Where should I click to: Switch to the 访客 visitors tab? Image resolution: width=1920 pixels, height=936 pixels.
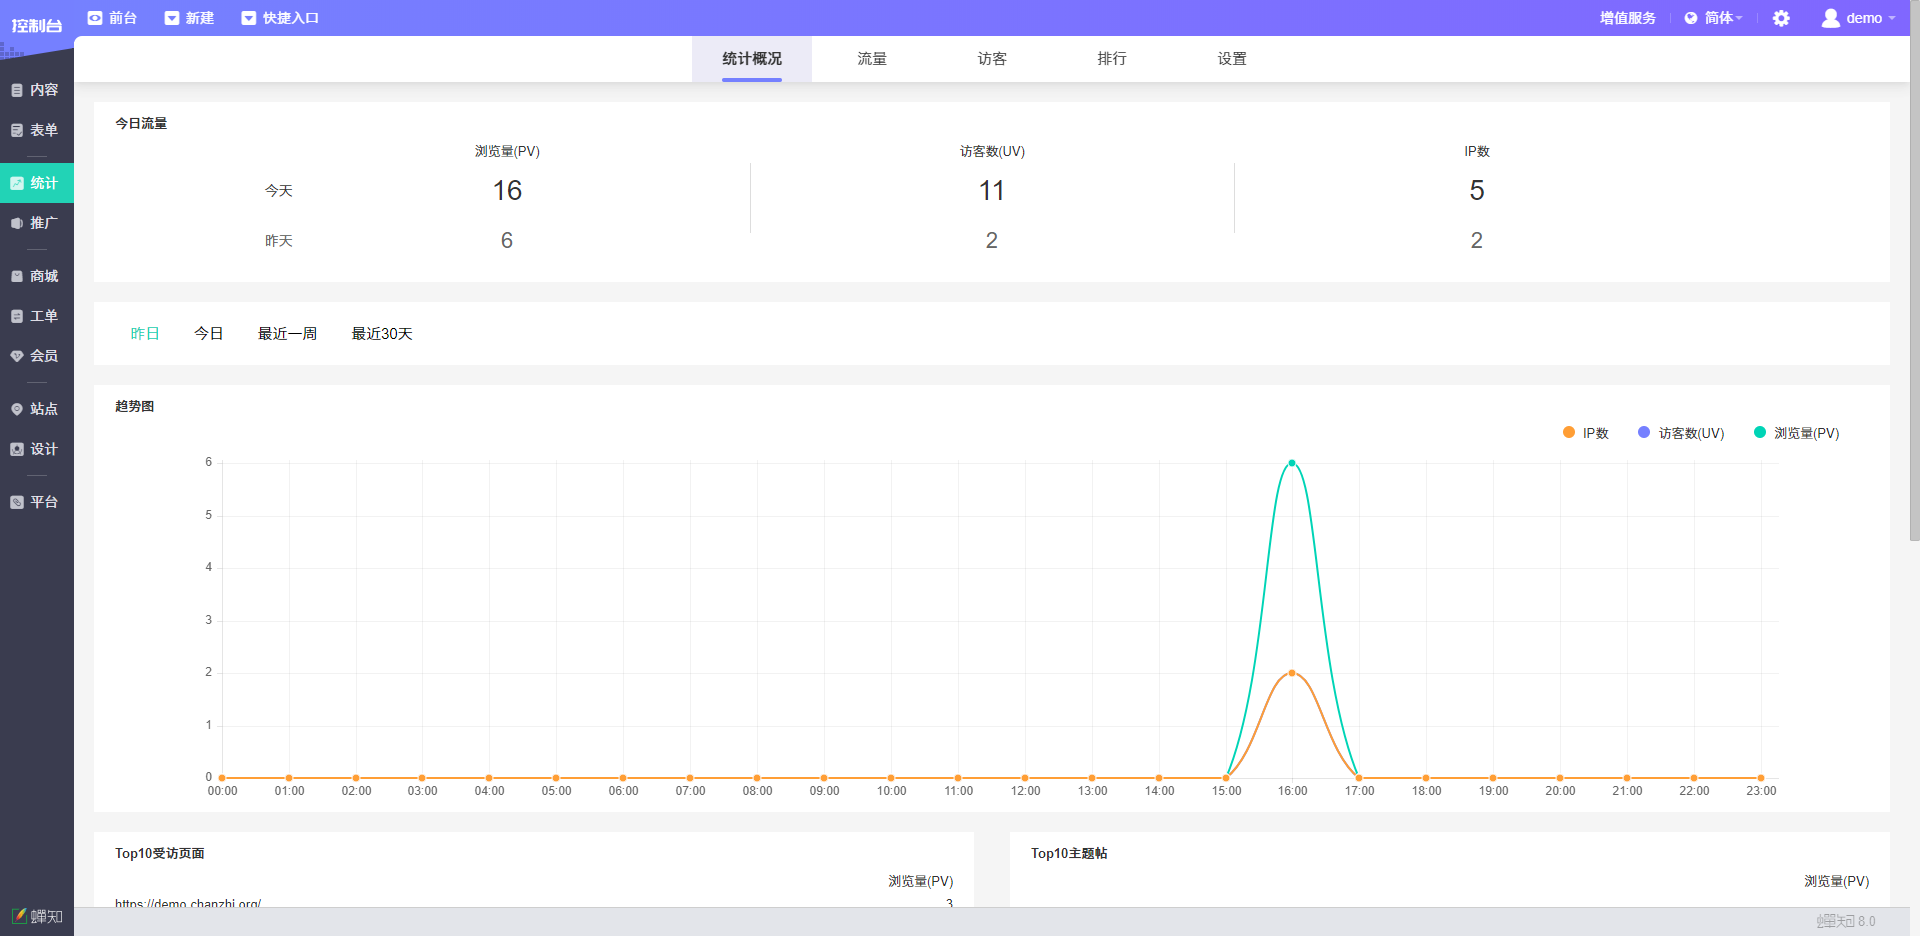tap(992, 59)
